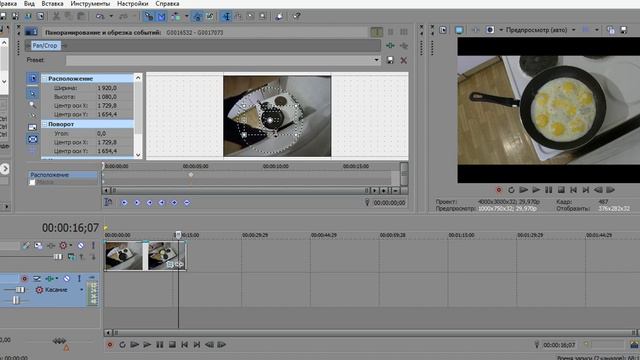Arm the audio track for recording
Viewport: 640px width, 360px height.
click(24, 278)
